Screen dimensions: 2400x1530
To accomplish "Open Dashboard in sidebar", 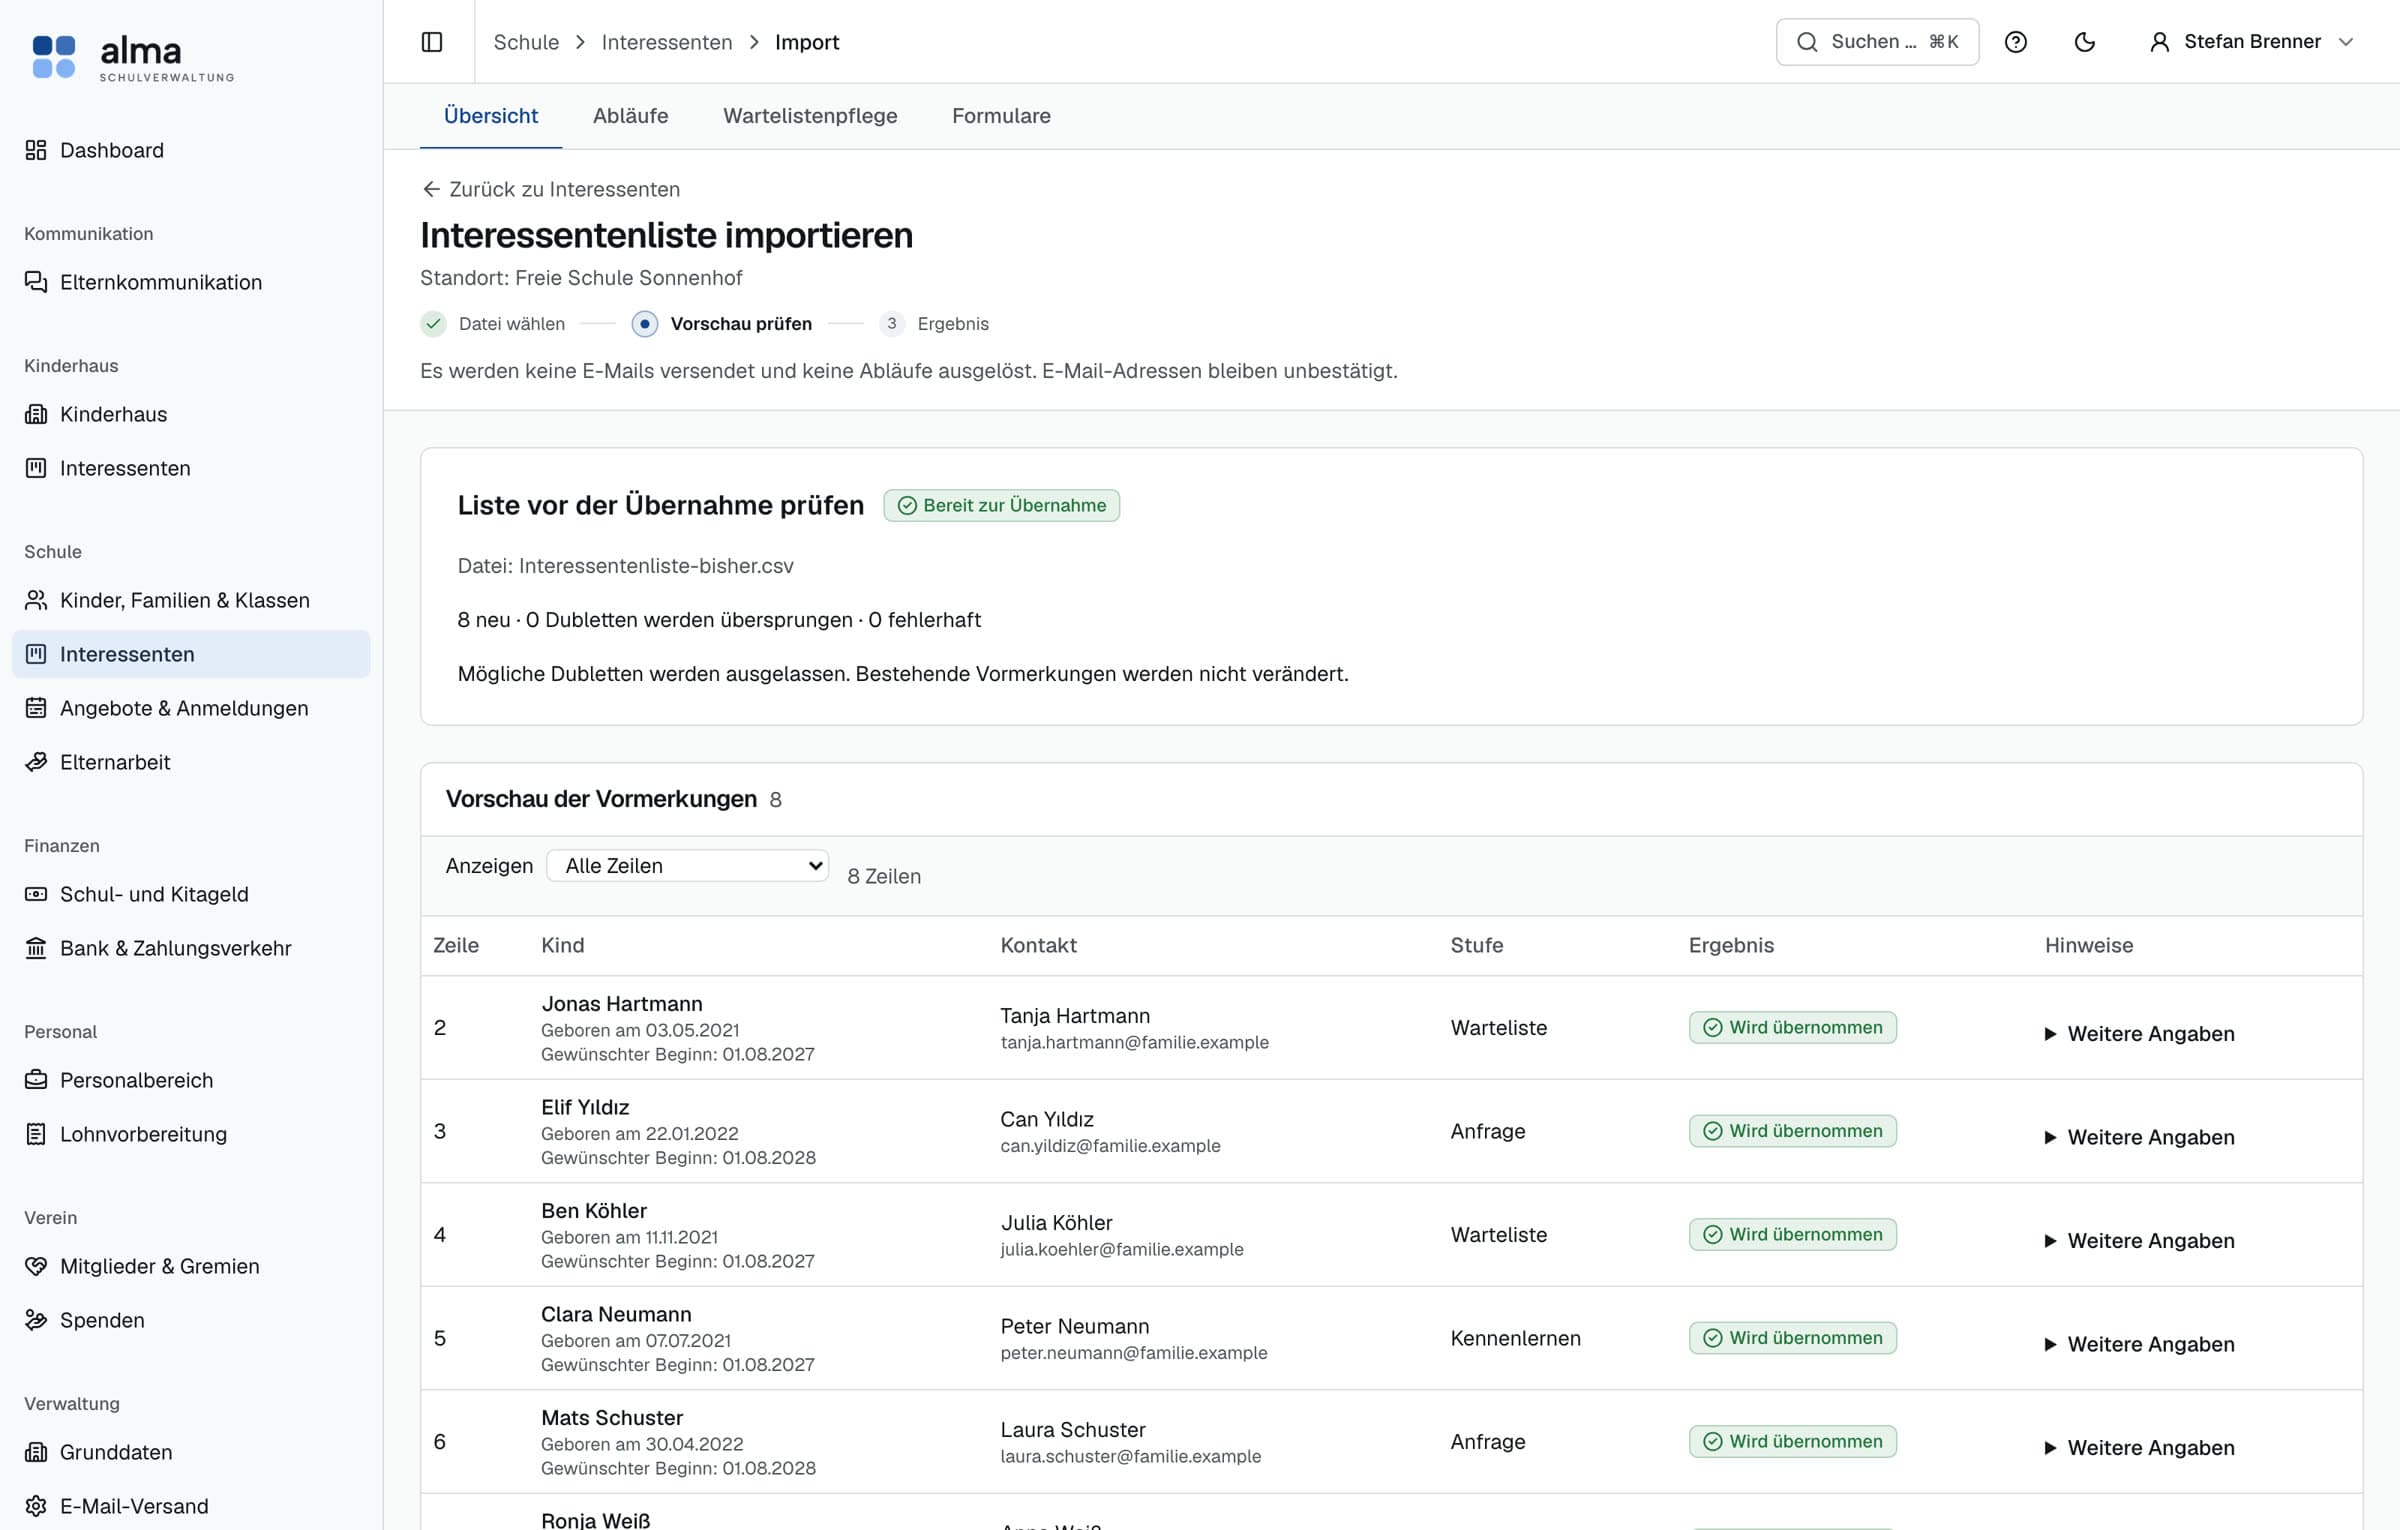I will pyautogui.click(x=191, y=150).
